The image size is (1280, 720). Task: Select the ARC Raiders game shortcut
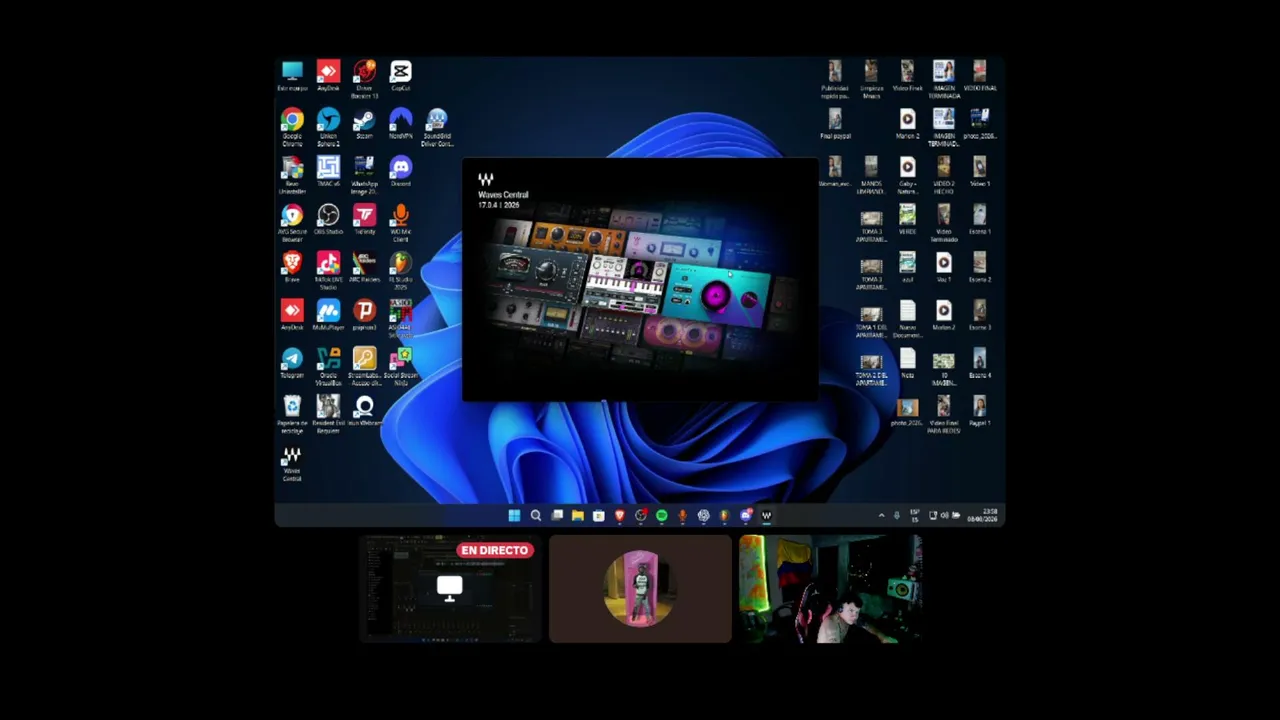364,268
